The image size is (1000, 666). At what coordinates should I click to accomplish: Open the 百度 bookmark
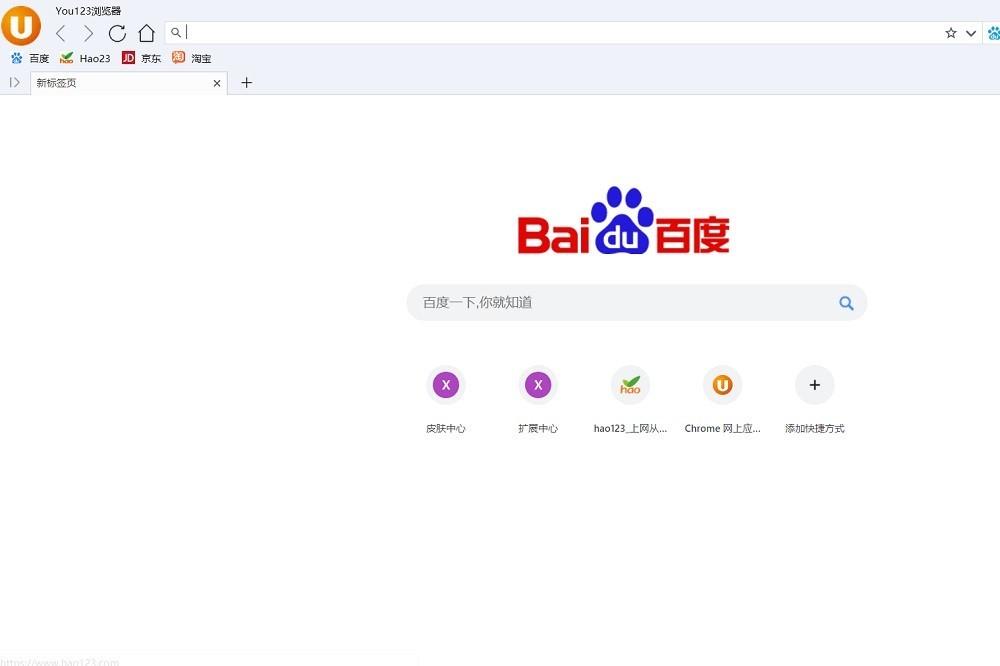click(x=30, y=58)
